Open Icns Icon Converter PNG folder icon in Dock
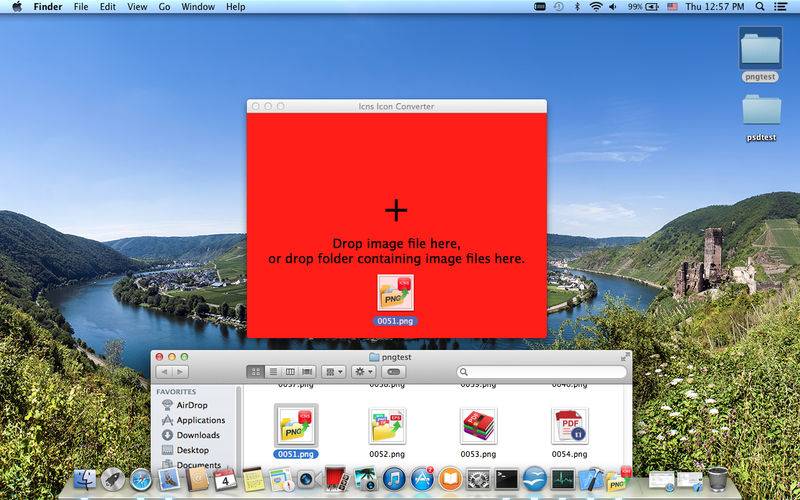The image size is (800, 500). tap(618, 480)
